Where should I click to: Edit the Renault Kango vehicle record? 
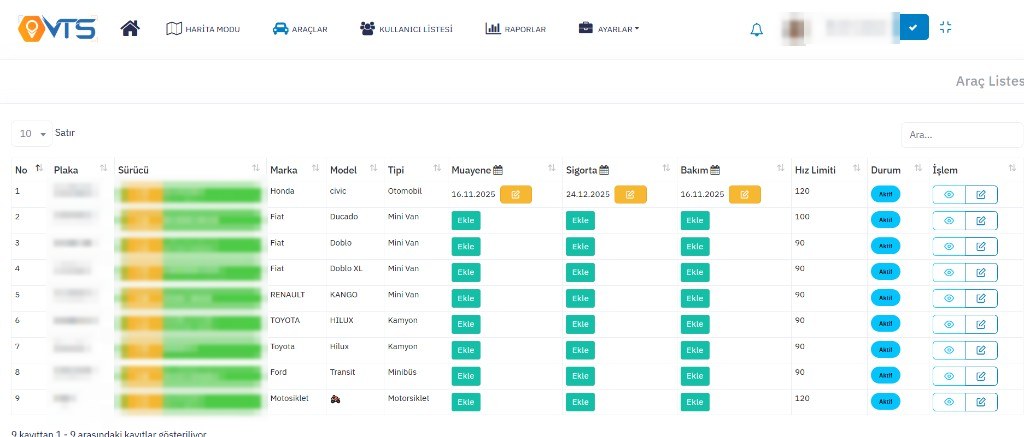point(982,298)
